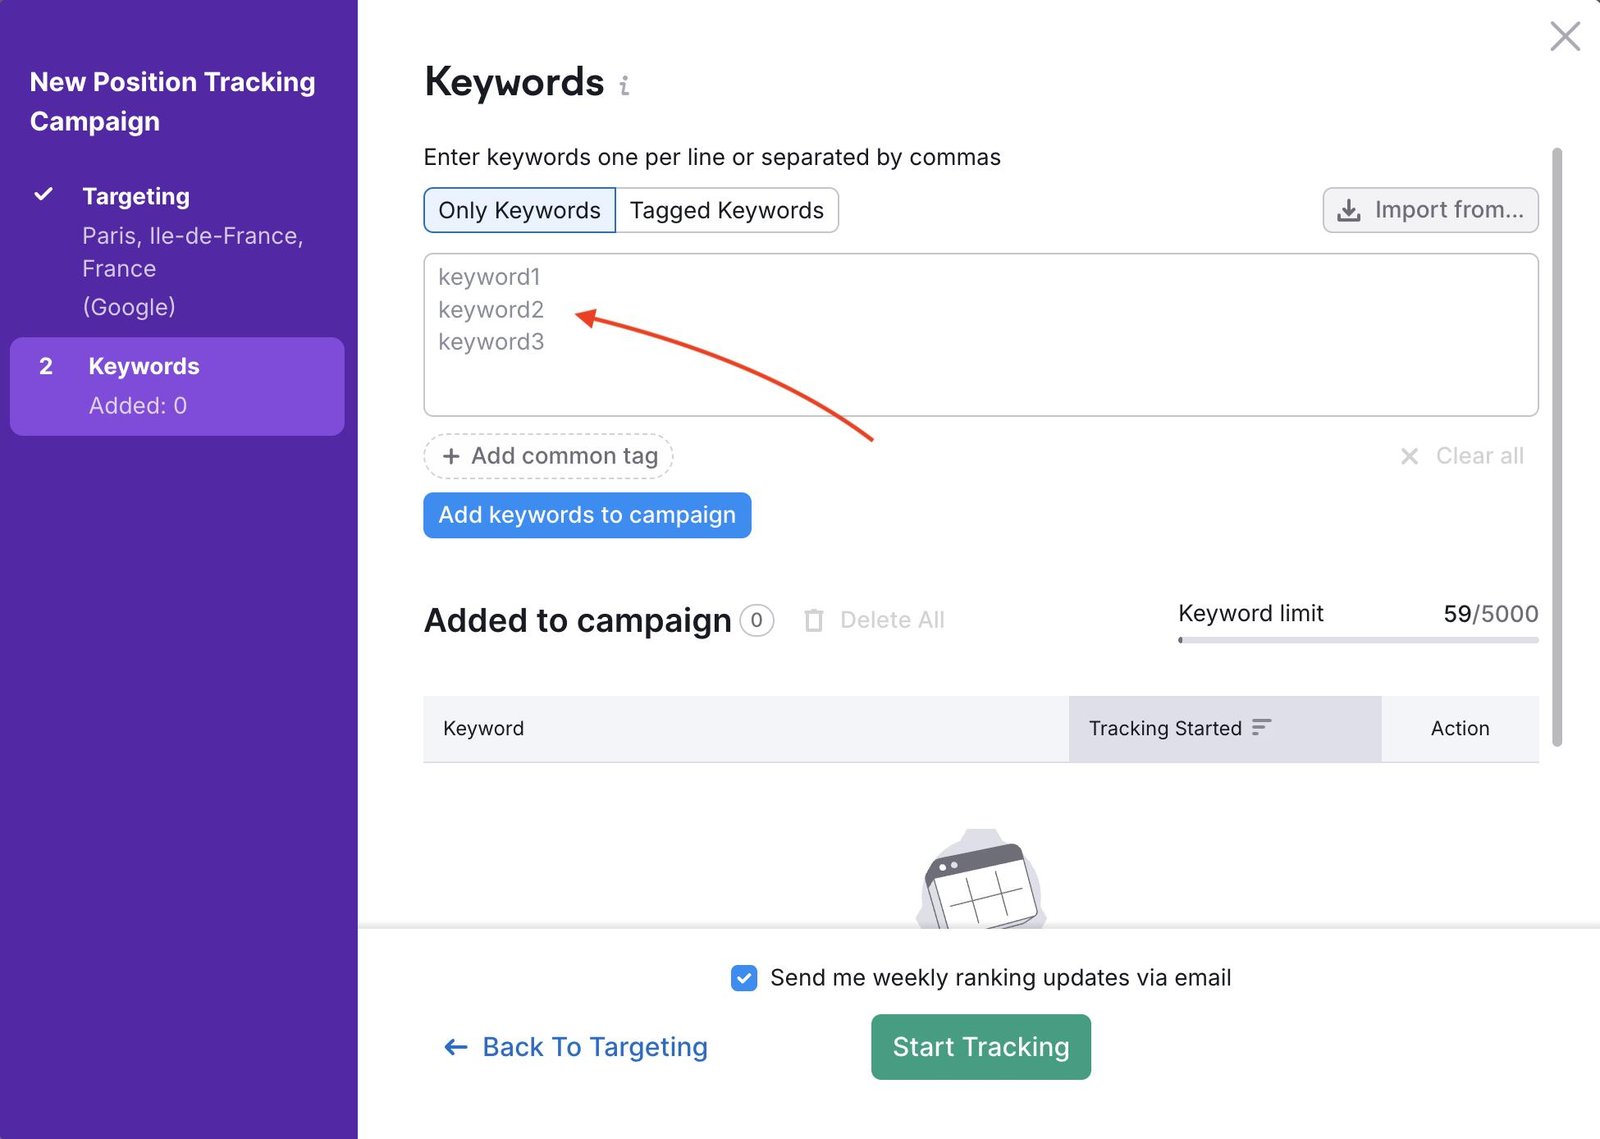The height and width of the screenshot is (1139, 1600).
Task: Select the Only Keywords tab
Action: (x=519, y=210)
